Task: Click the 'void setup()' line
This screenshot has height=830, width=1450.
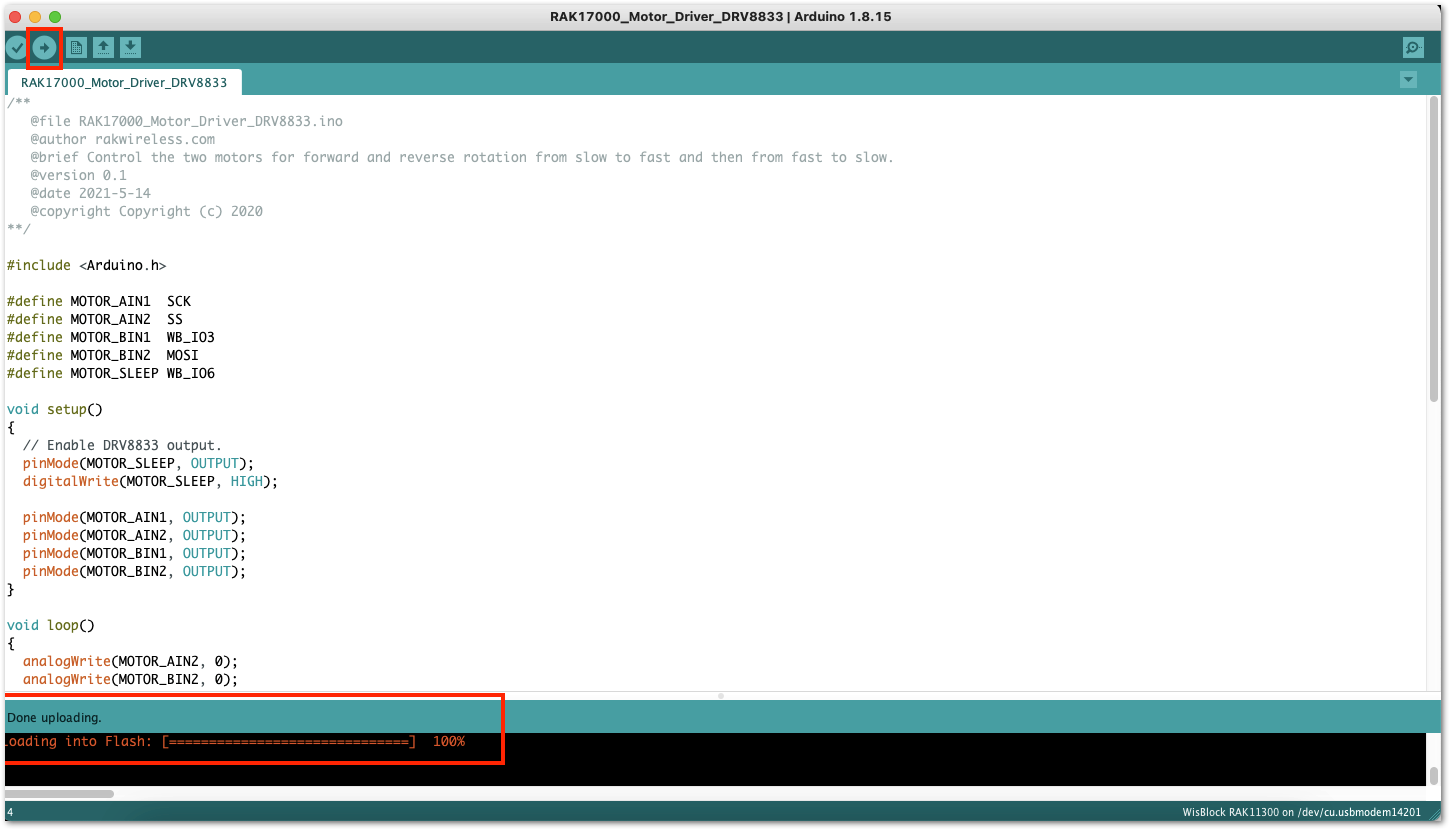Action: (54, 409)
